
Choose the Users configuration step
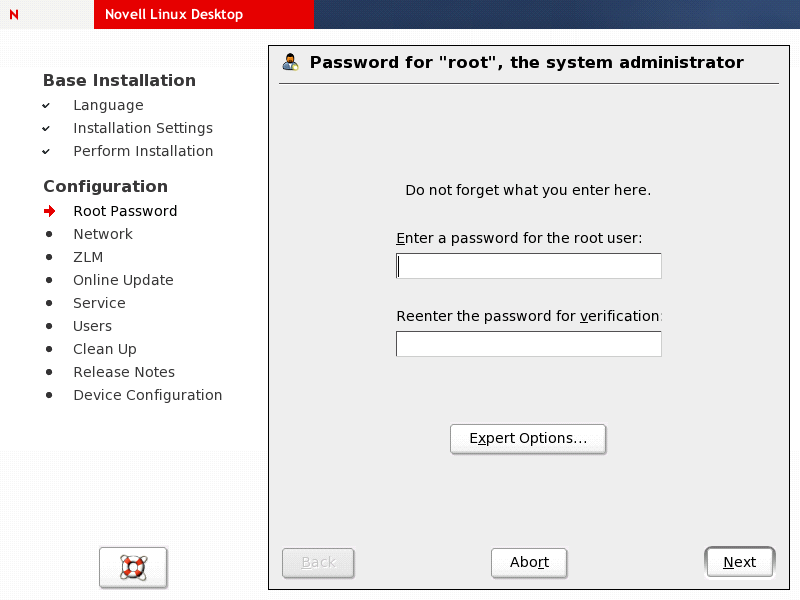point(92,326)
